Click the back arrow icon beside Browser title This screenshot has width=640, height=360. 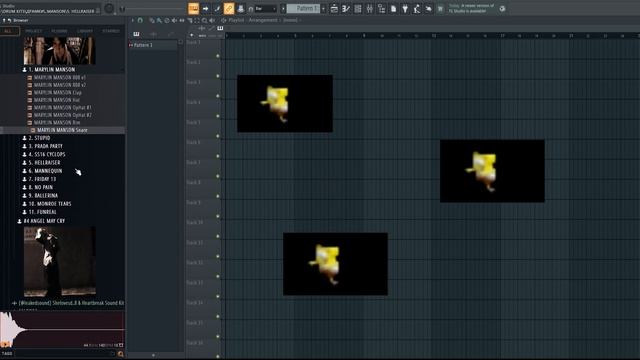coord(9,20)
